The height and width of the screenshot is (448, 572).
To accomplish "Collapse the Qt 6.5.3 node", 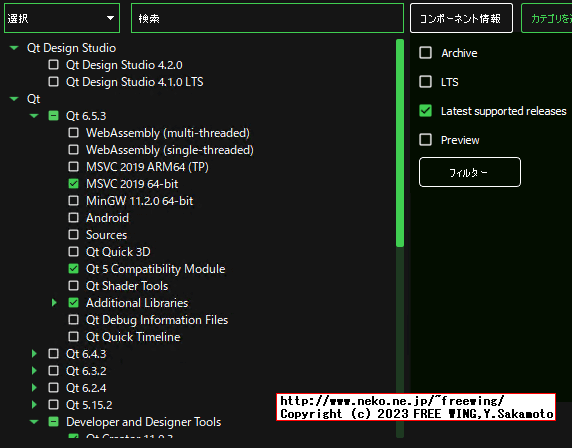I will pyautogui.click(x=34, y=116).
